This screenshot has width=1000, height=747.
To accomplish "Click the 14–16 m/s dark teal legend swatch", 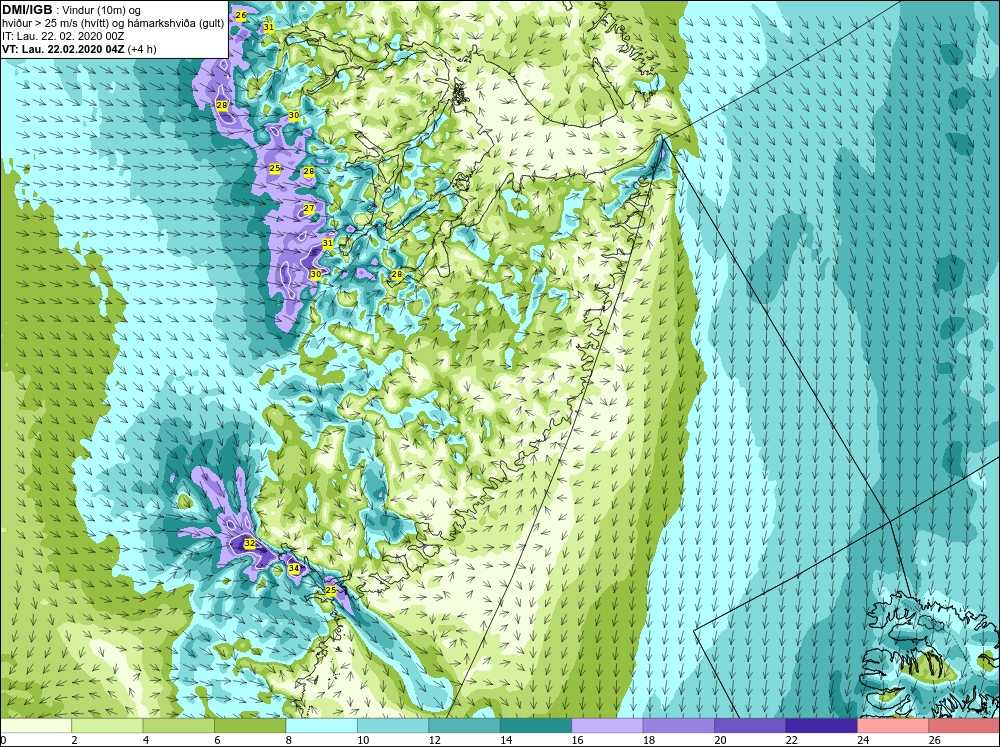I will (536, 725).
